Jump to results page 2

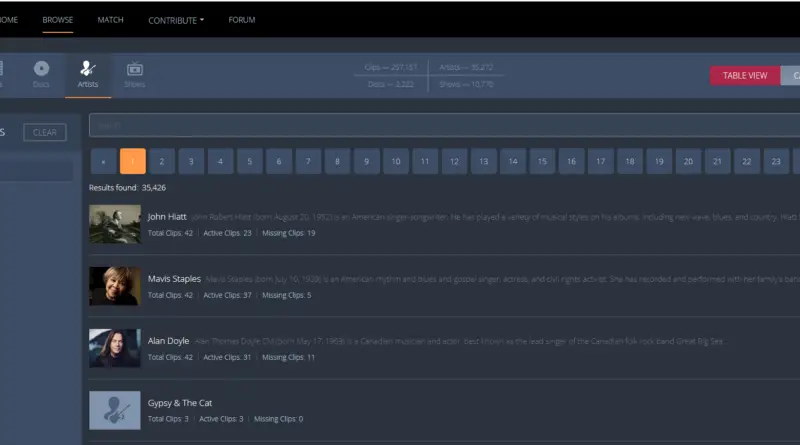162,161
